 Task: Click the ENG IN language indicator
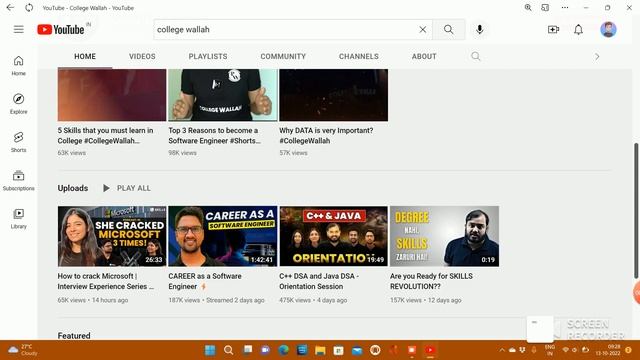coord(550,350)
